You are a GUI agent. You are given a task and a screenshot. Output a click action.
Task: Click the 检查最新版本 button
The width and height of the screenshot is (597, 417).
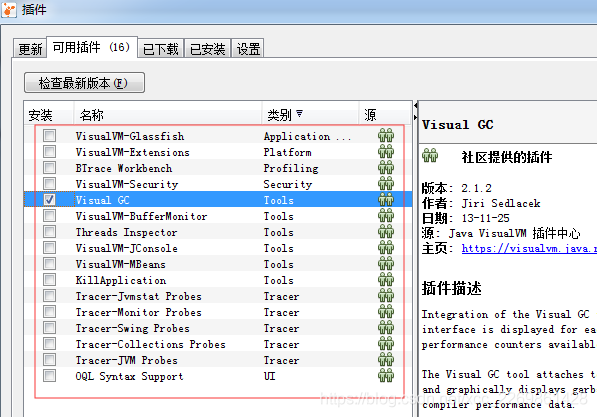click(x=84, y=83)
